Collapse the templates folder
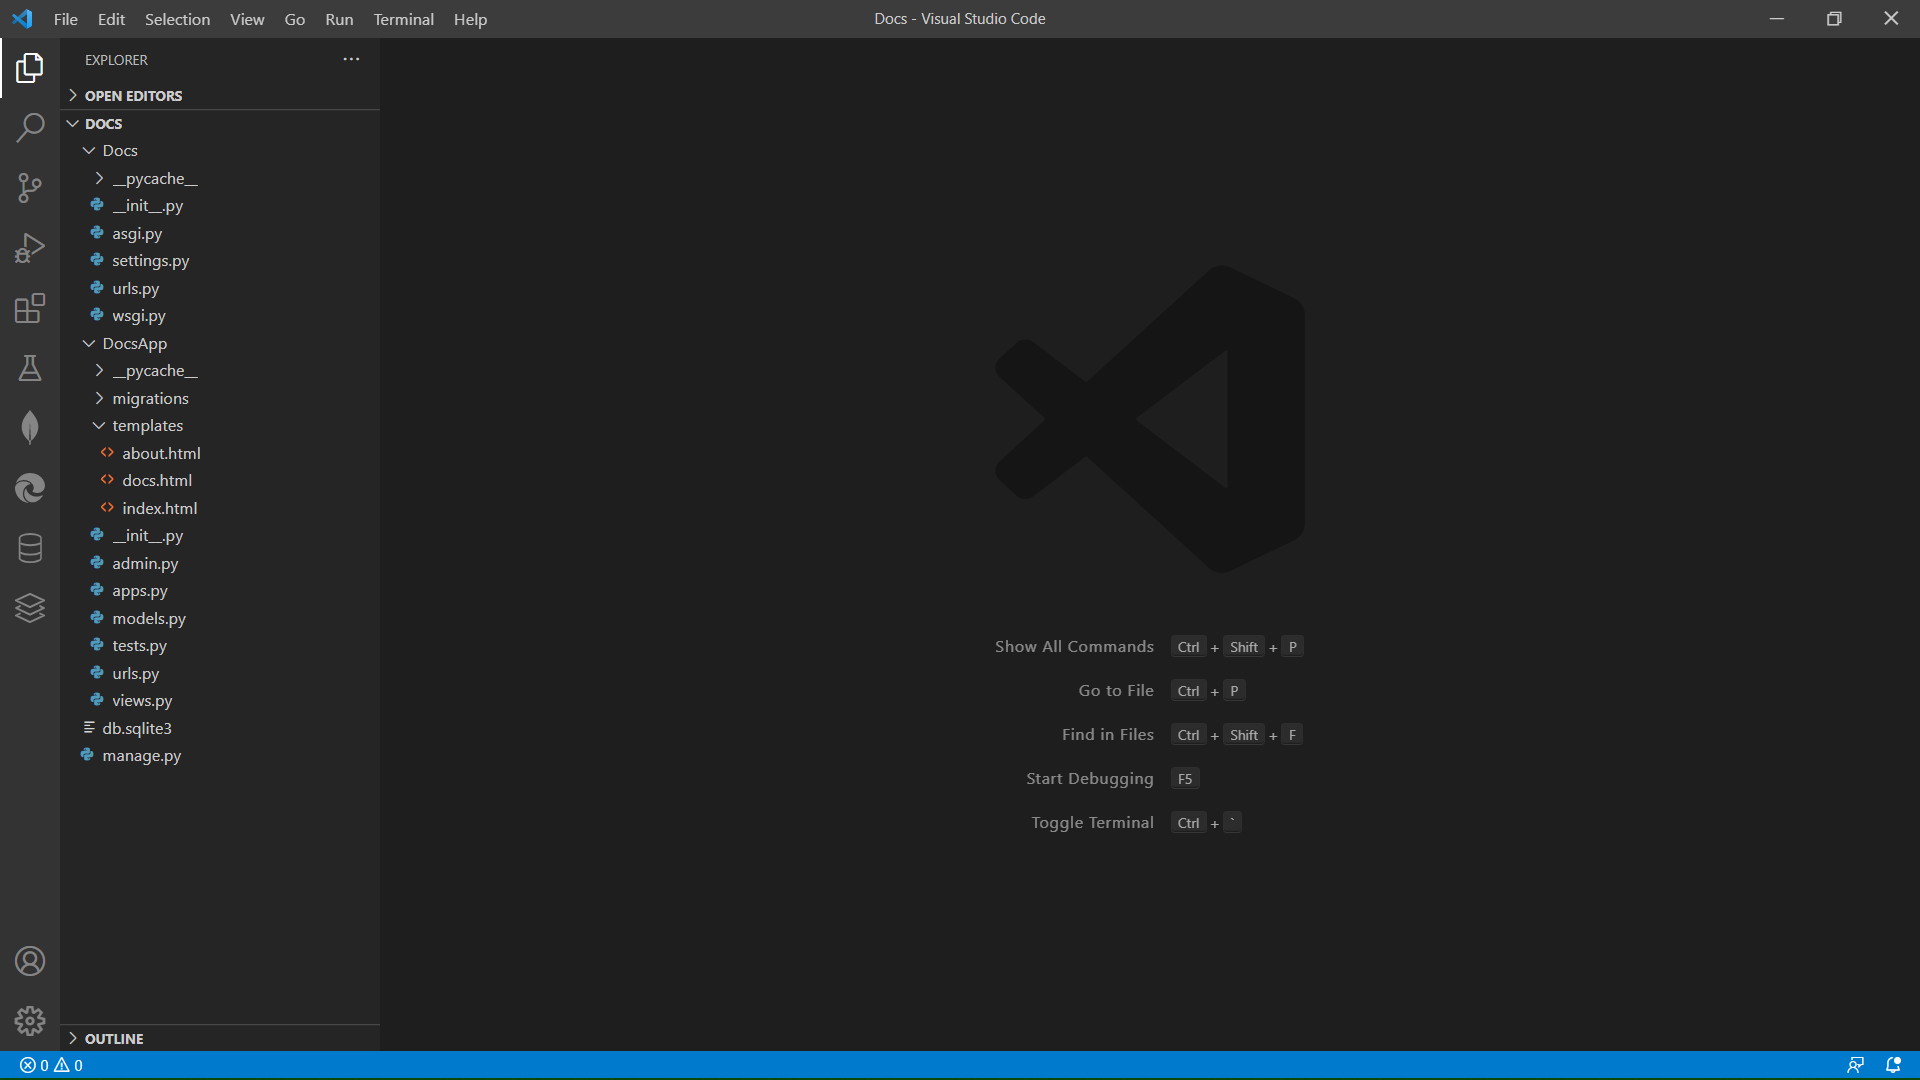1920x1080 pixels. (147, 426)
